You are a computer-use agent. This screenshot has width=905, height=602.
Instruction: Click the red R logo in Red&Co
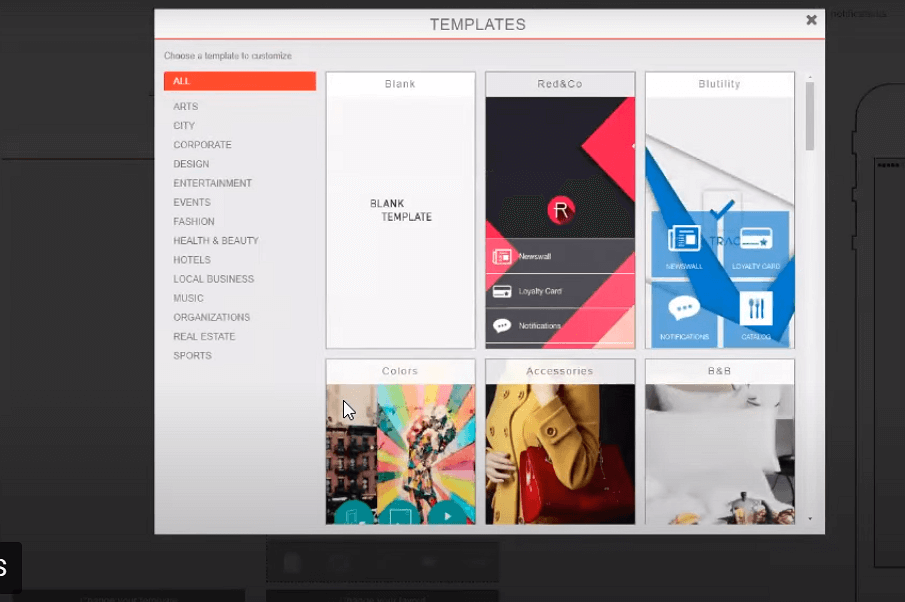pos(561,210)
